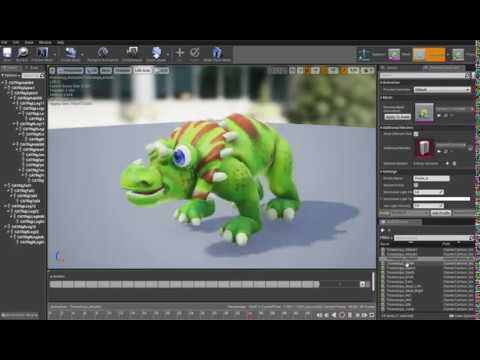Click the record button in playback controls

click(x=342, y=315)
